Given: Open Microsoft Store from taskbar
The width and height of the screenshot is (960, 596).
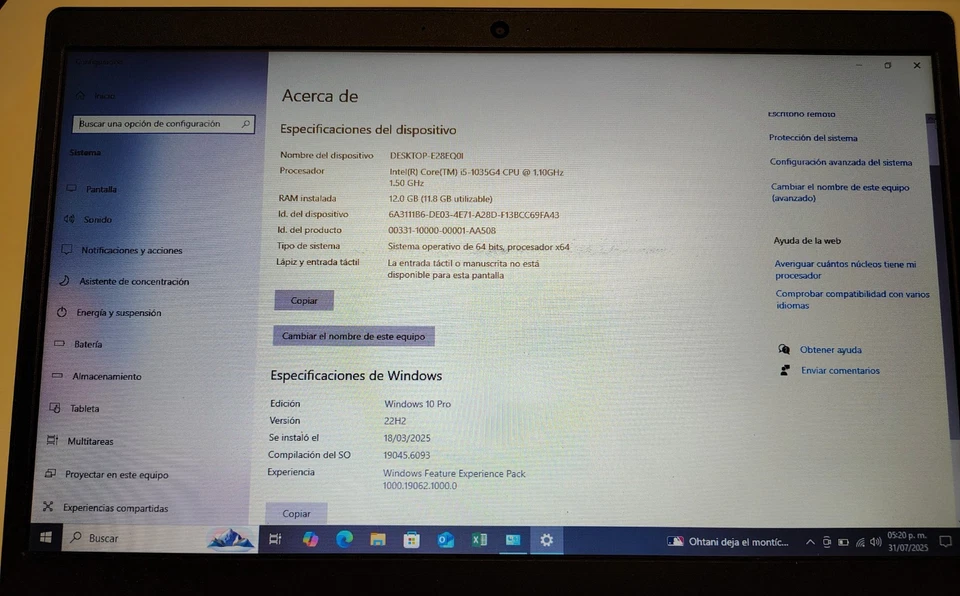Looking at the screenshot, I should pos(411,540).
